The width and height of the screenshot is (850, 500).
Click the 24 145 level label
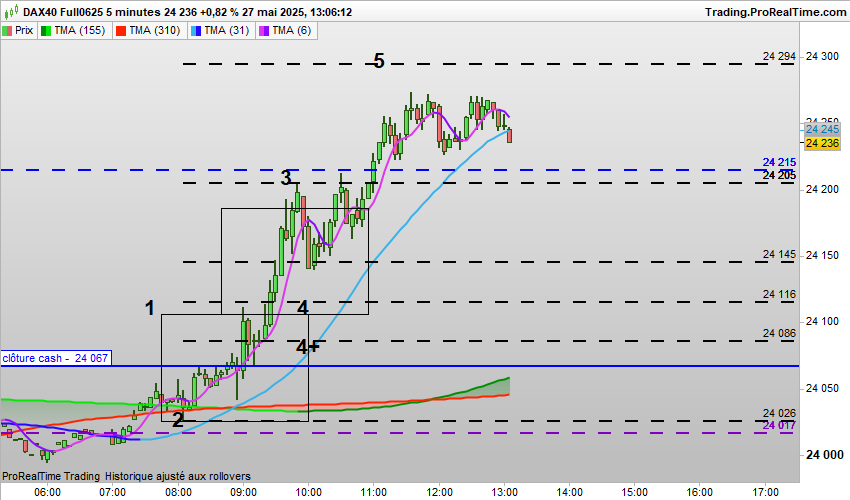tap(779, 254)
